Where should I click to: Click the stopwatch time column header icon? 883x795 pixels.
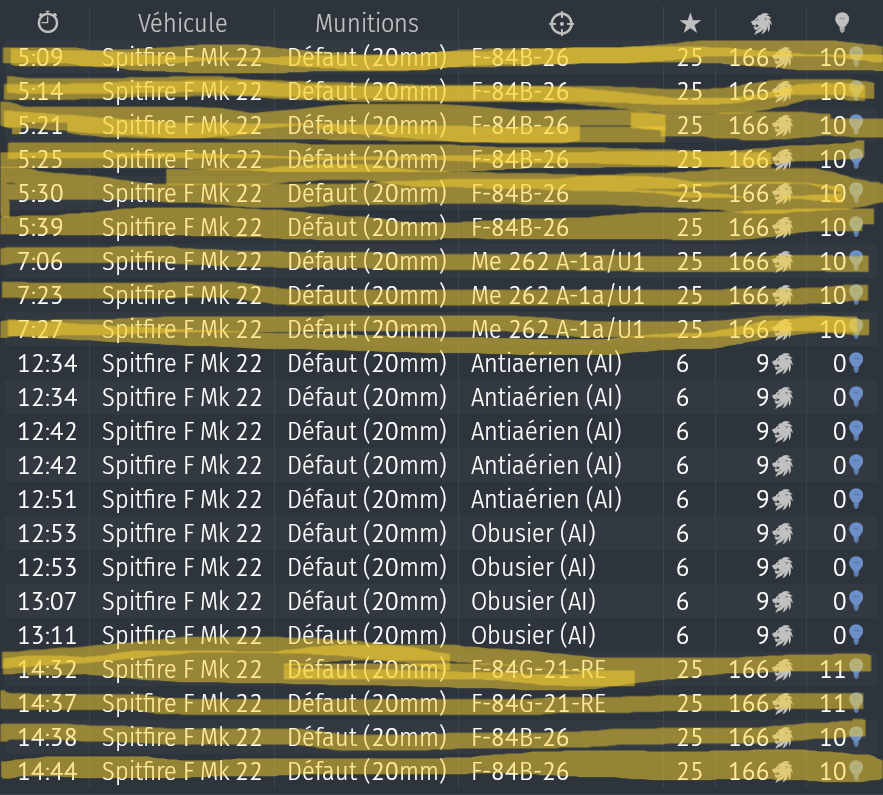coord(47,23)
